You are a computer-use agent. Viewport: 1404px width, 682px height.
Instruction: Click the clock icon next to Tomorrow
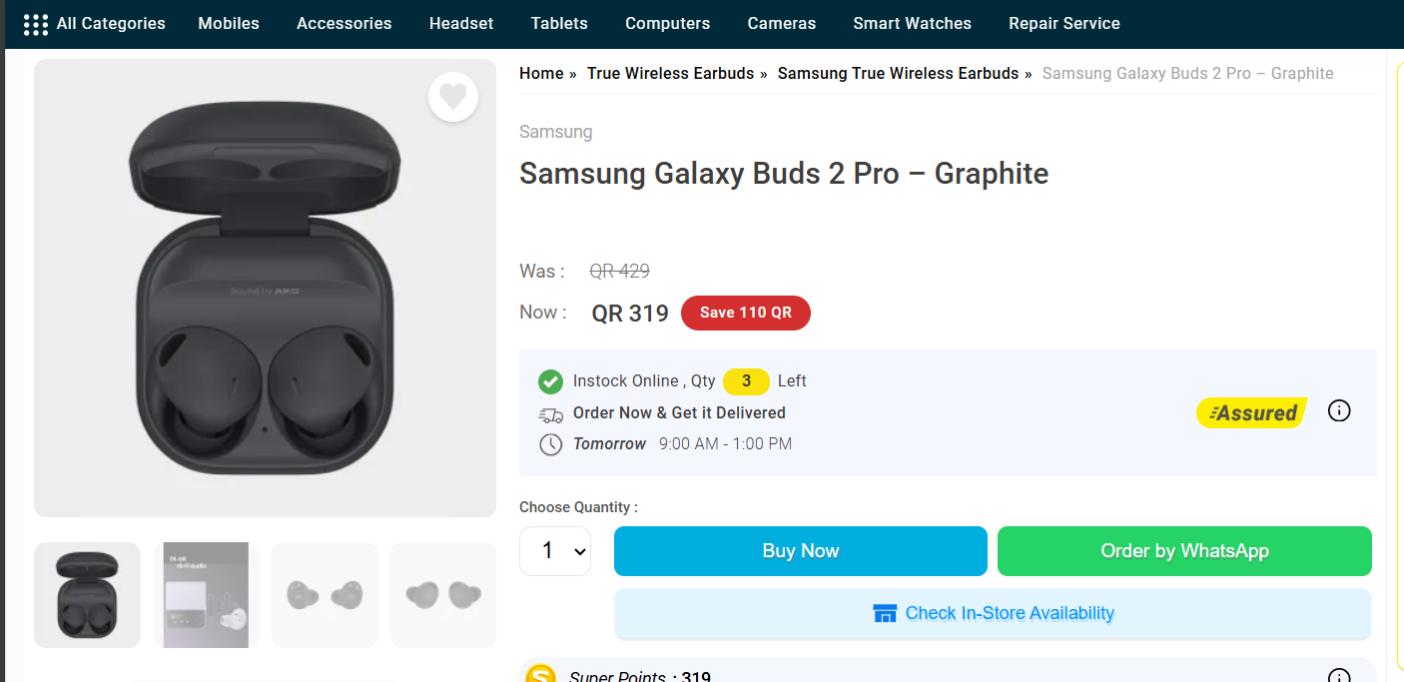coord(552,443)
